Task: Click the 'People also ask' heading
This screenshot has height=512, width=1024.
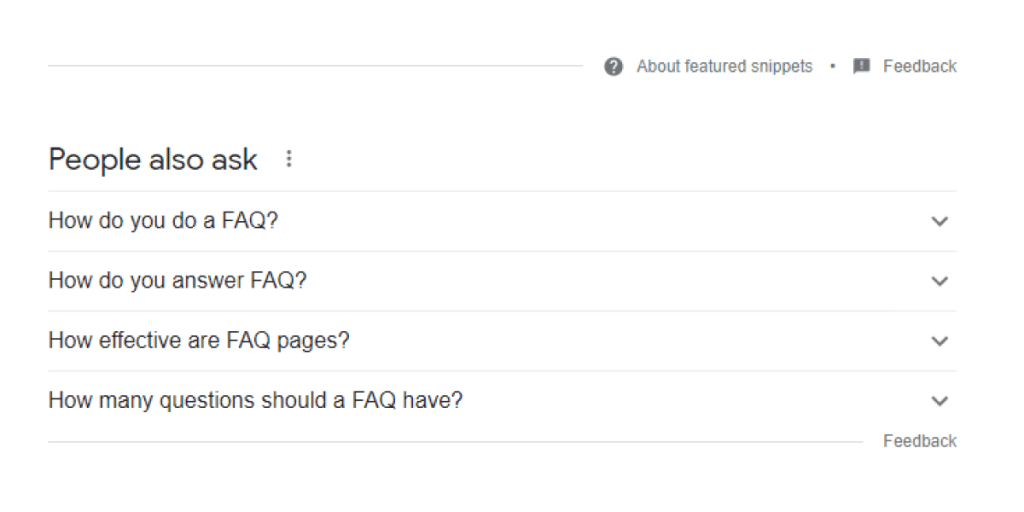Action: click(153, 159)
